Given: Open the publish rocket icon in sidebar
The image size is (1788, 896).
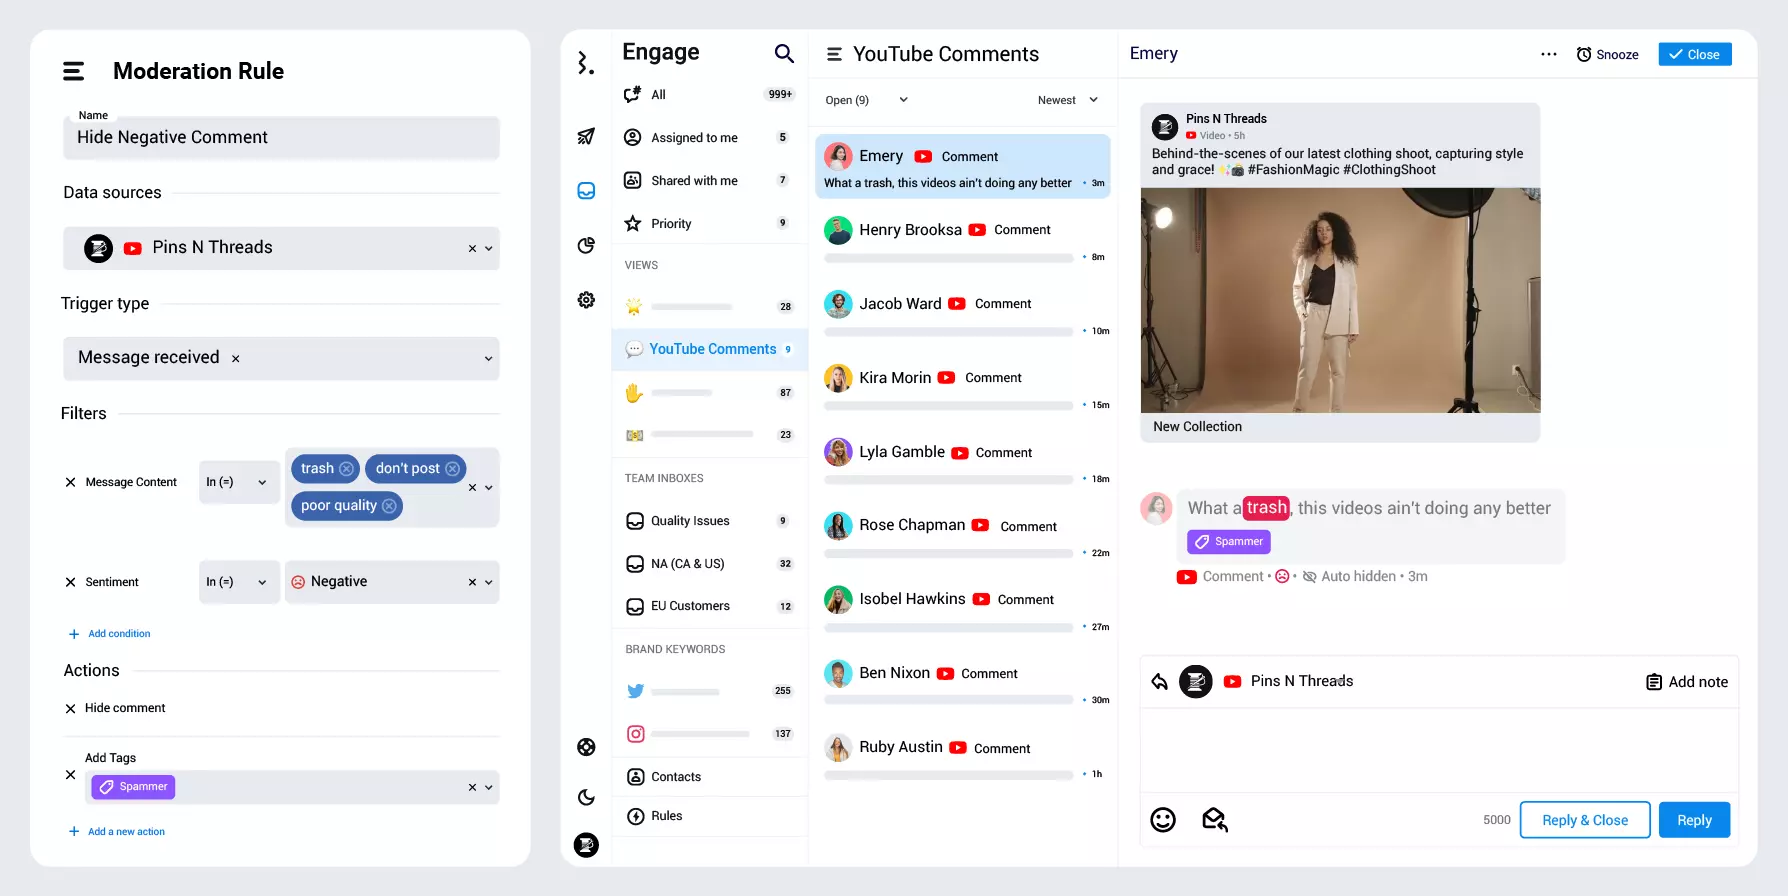Looking at the screenshot, I should tap(586, 137).
